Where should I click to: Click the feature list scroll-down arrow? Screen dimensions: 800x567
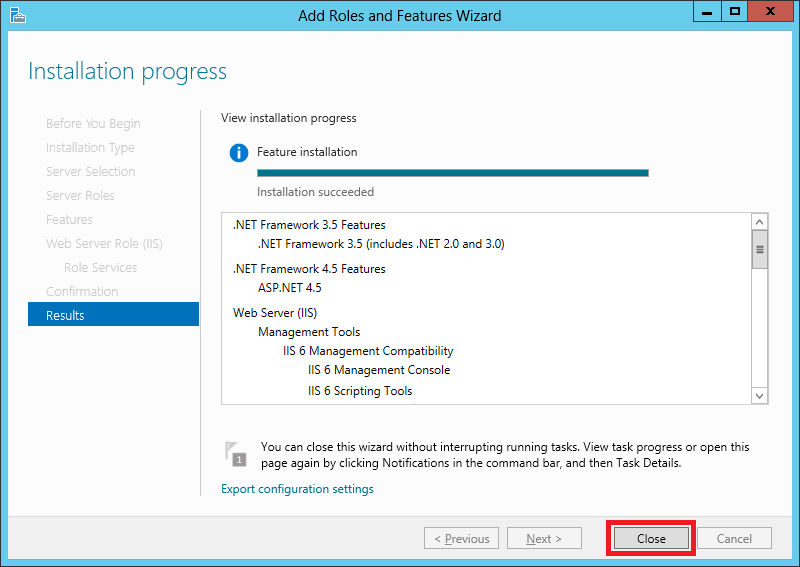pos(759,396)
